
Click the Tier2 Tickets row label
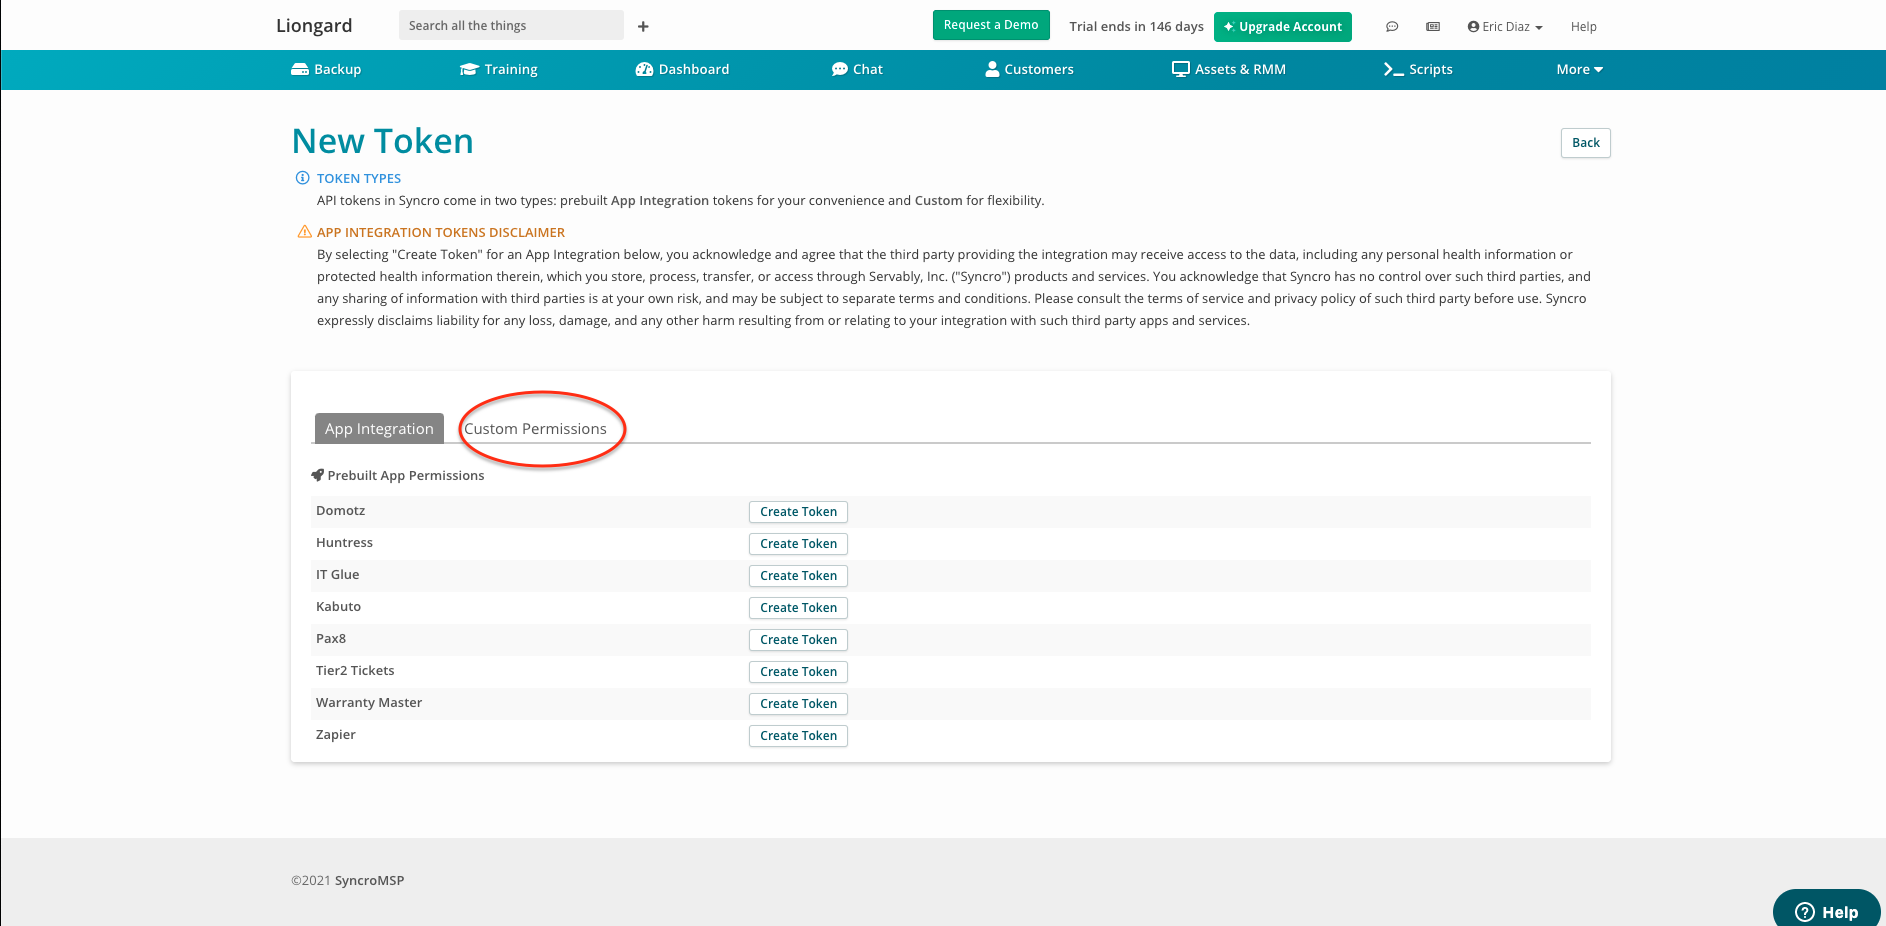pyautogui.click(x=355, y=671)
